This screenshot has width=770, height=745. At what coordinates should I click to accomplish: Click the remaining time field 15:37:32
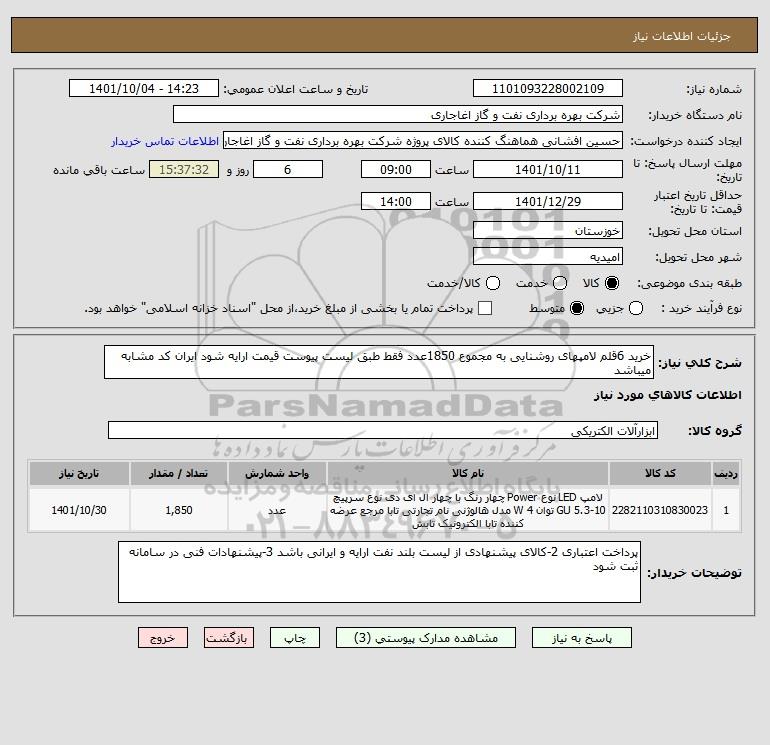point(184,169)
